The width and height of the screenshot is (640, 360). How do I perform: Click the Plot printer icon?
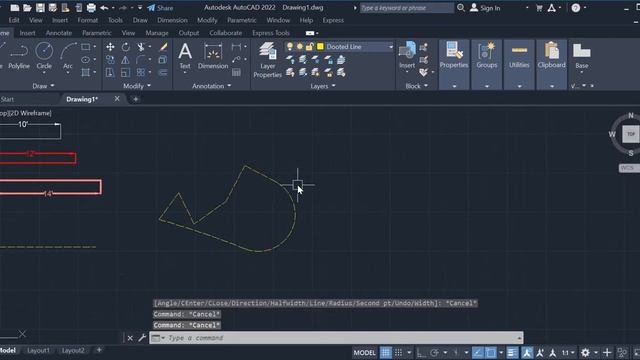[91, 8]
